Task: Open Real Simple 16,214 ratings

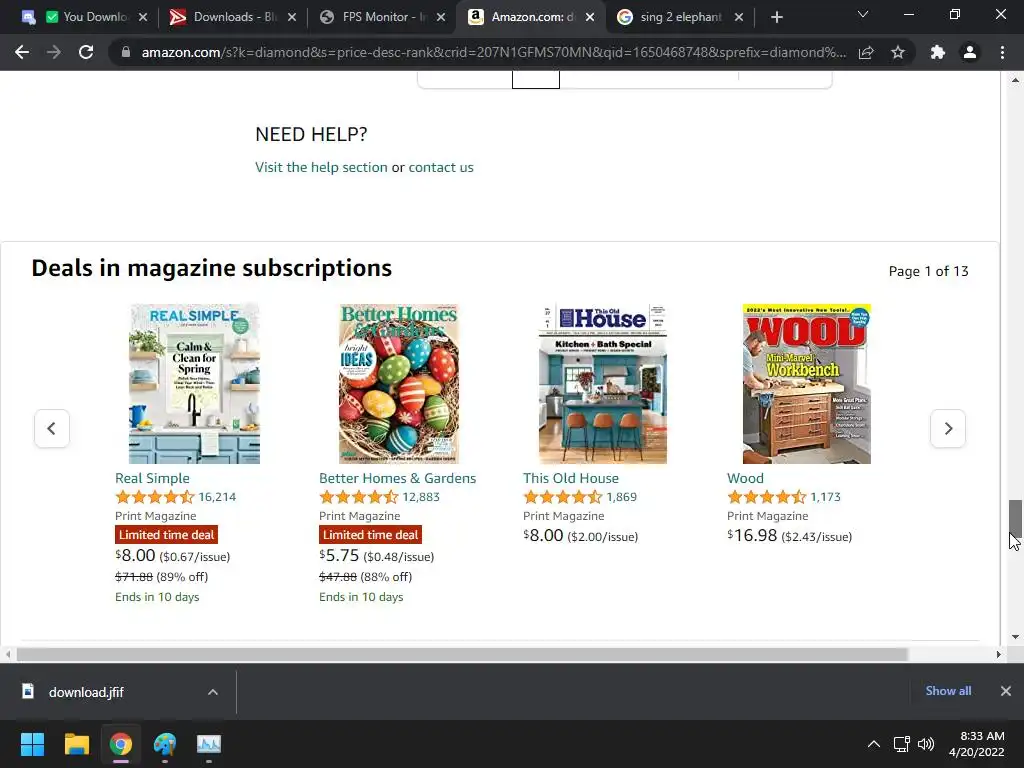Action: coord(217,497)
